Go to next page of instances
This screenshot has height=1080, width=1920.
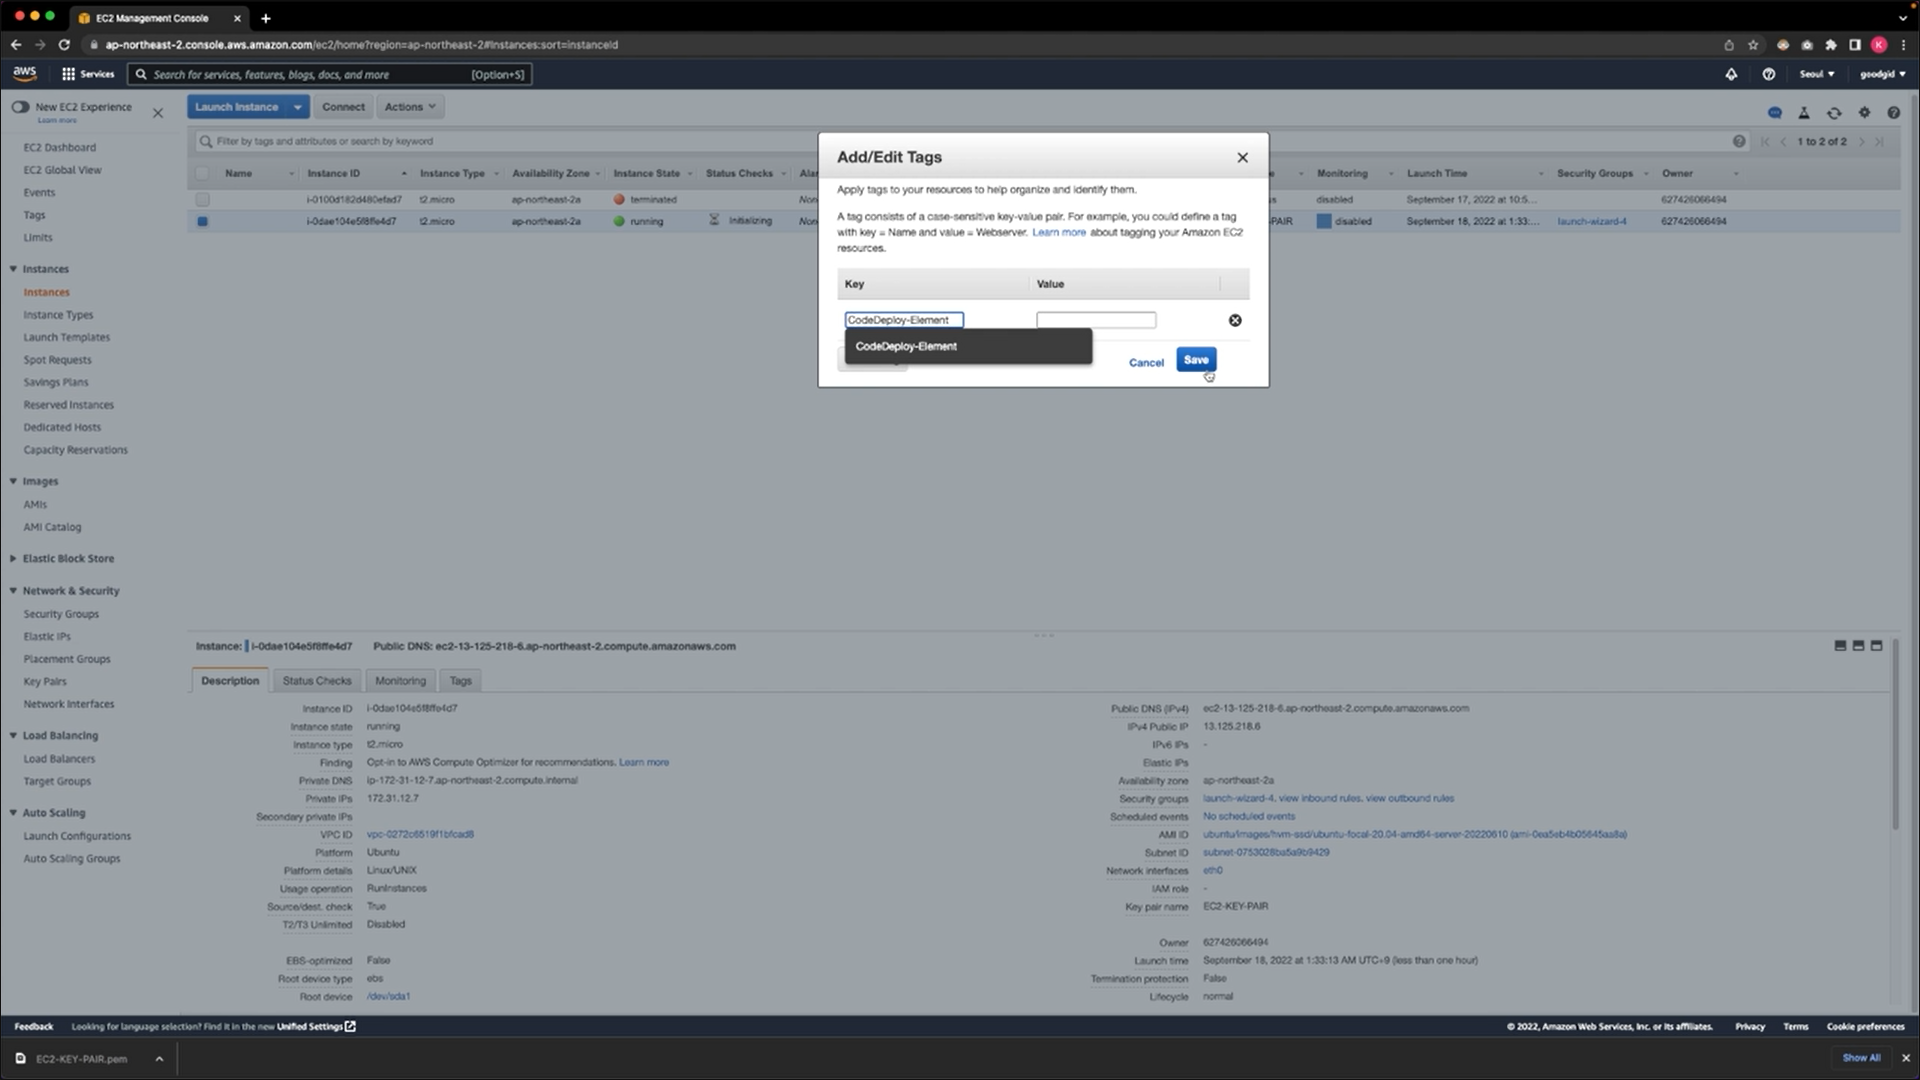[x=1862, y=142]
